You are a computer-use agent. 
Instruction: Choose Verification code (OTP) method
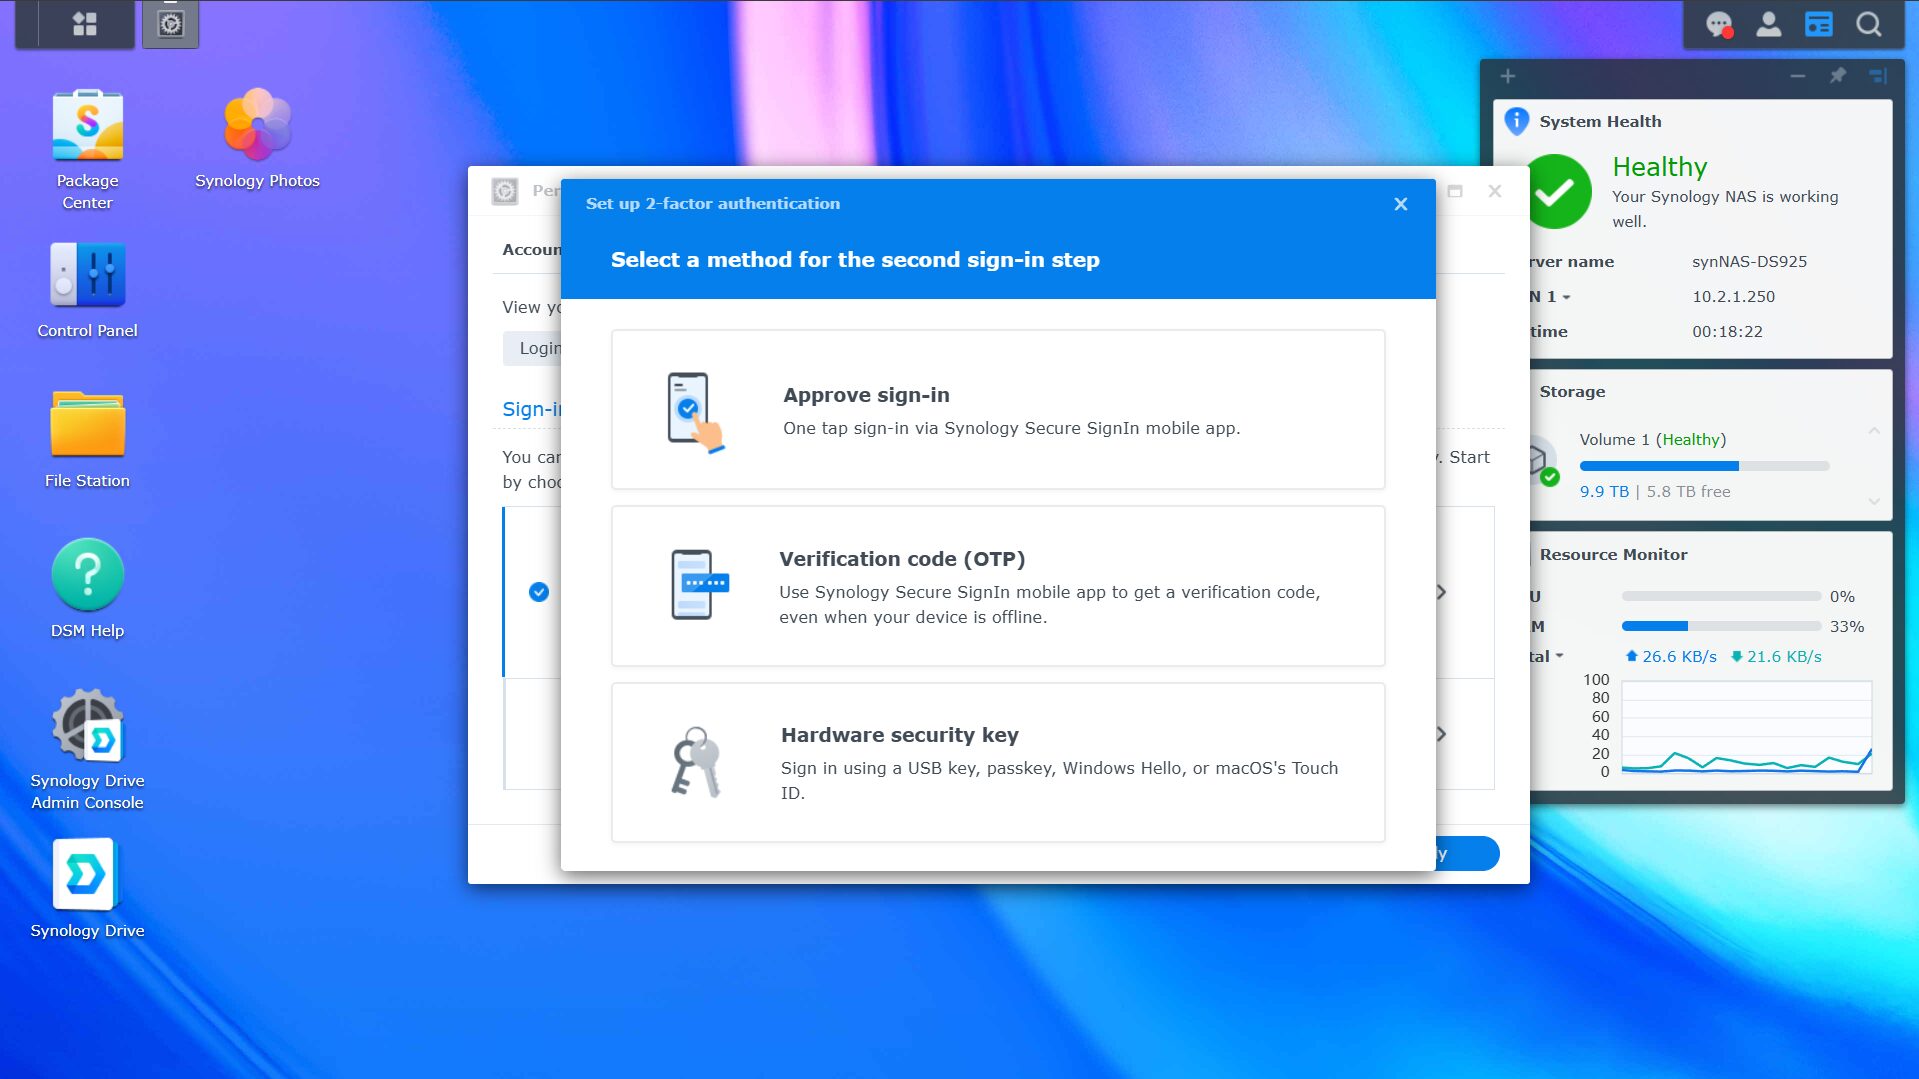tap(998, 586)
